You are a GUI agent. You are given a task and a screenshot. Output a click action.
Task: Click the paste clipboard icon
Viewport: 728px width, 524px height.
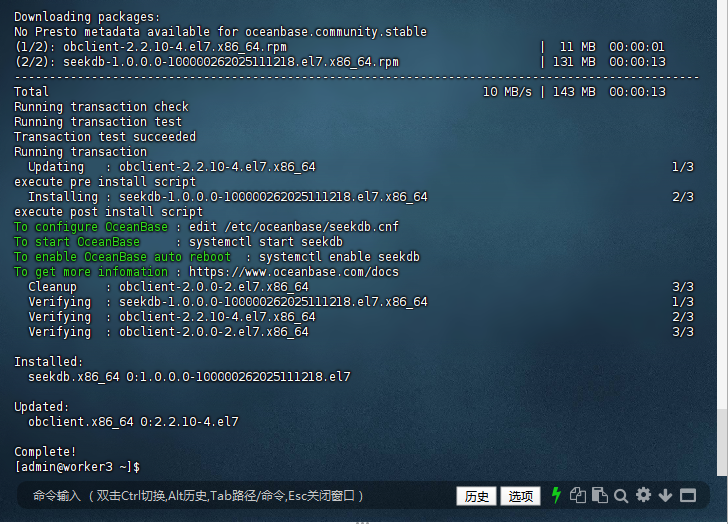pyautogui.click(x=599, y=495)
